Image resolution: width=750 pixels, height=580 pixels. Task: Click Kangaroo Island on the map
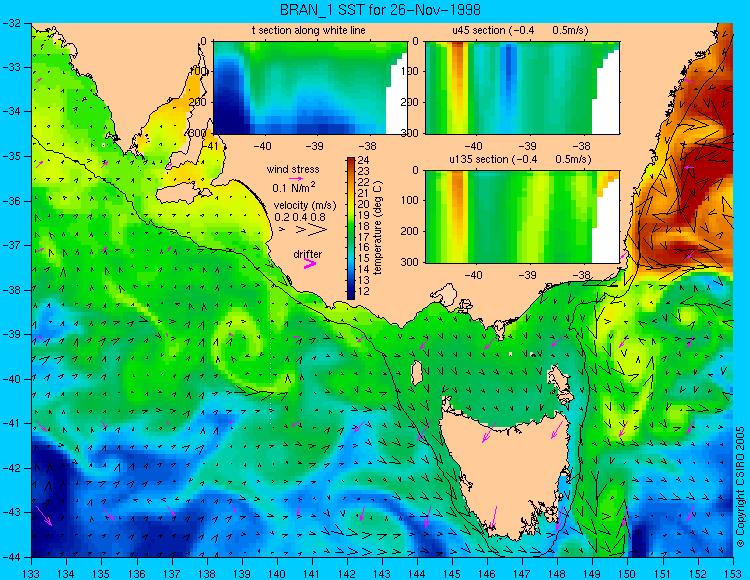point(183,194)
